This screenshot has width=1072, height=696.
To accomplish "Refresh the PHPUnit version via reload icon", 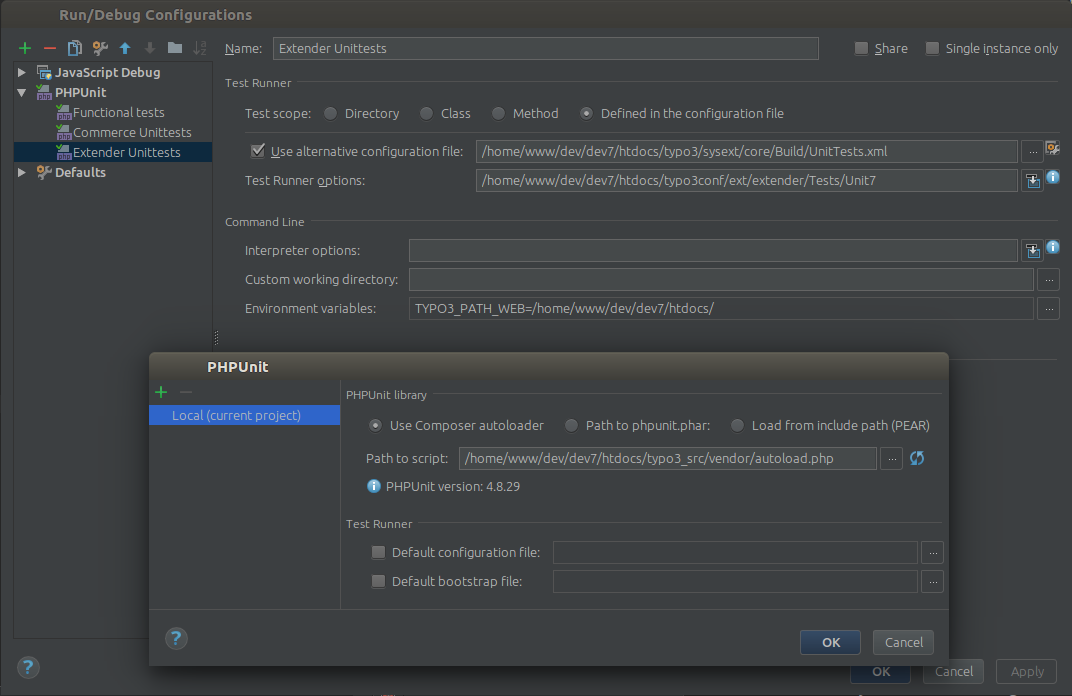I will pyautogui.click(x=917, y=458).
